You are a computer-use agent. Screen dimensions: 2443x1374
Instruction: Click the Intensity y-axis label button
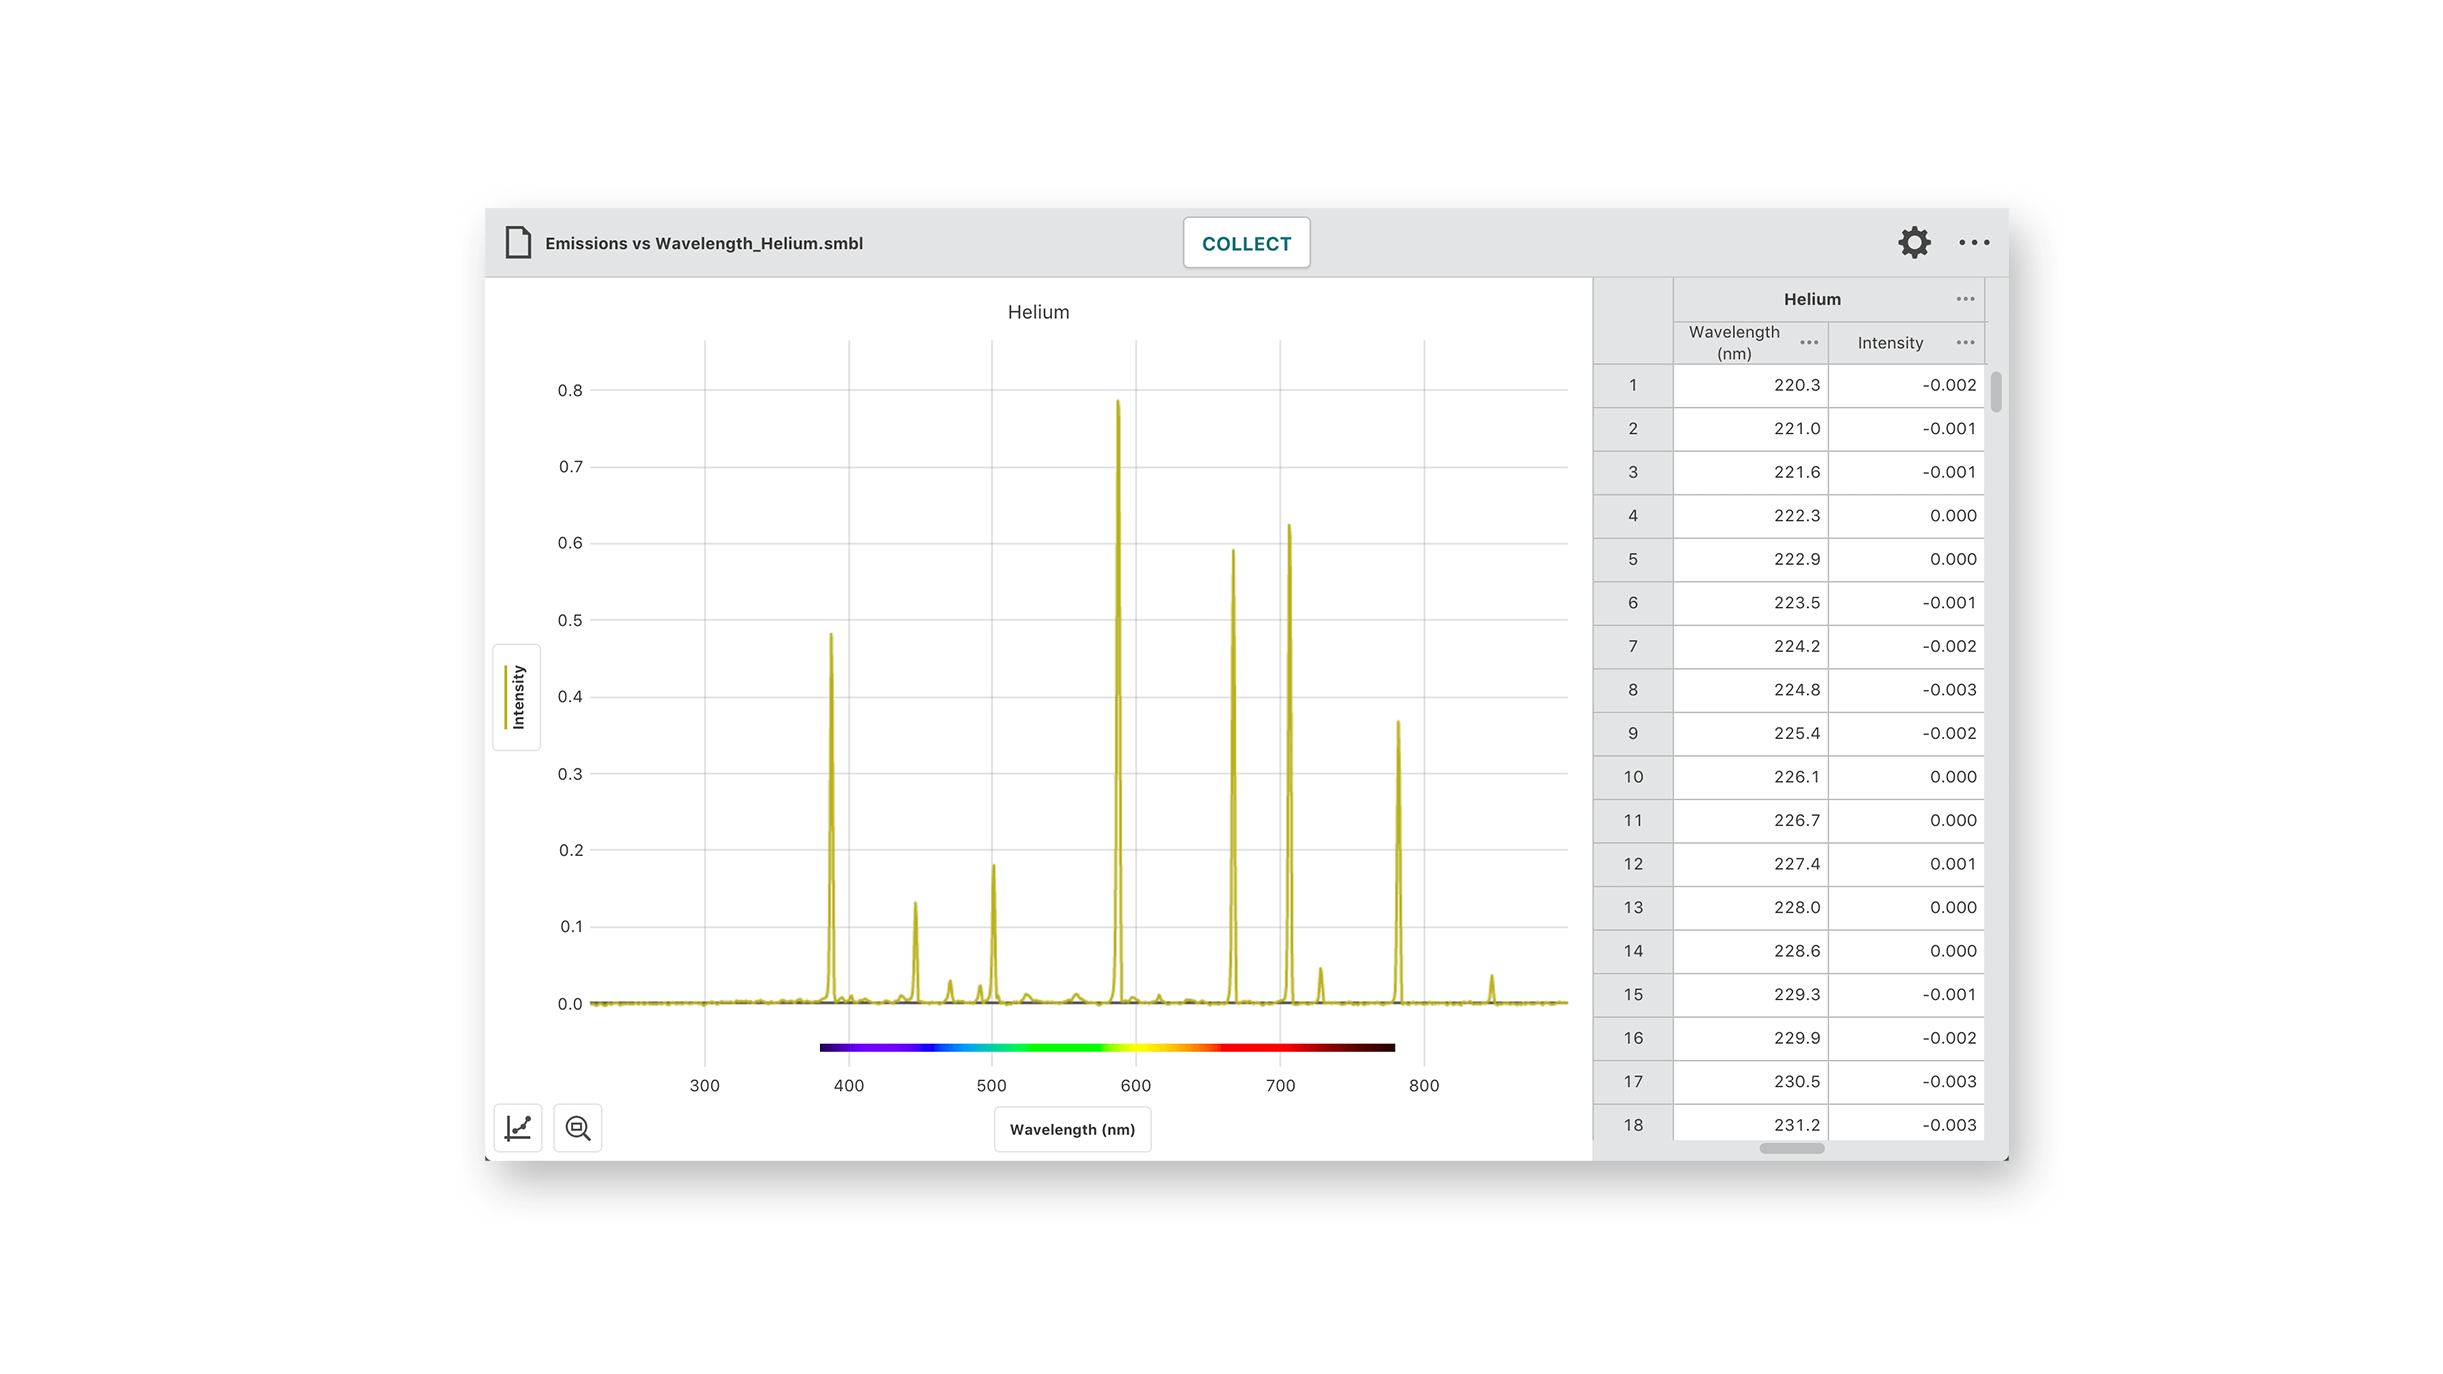point(517,697)
